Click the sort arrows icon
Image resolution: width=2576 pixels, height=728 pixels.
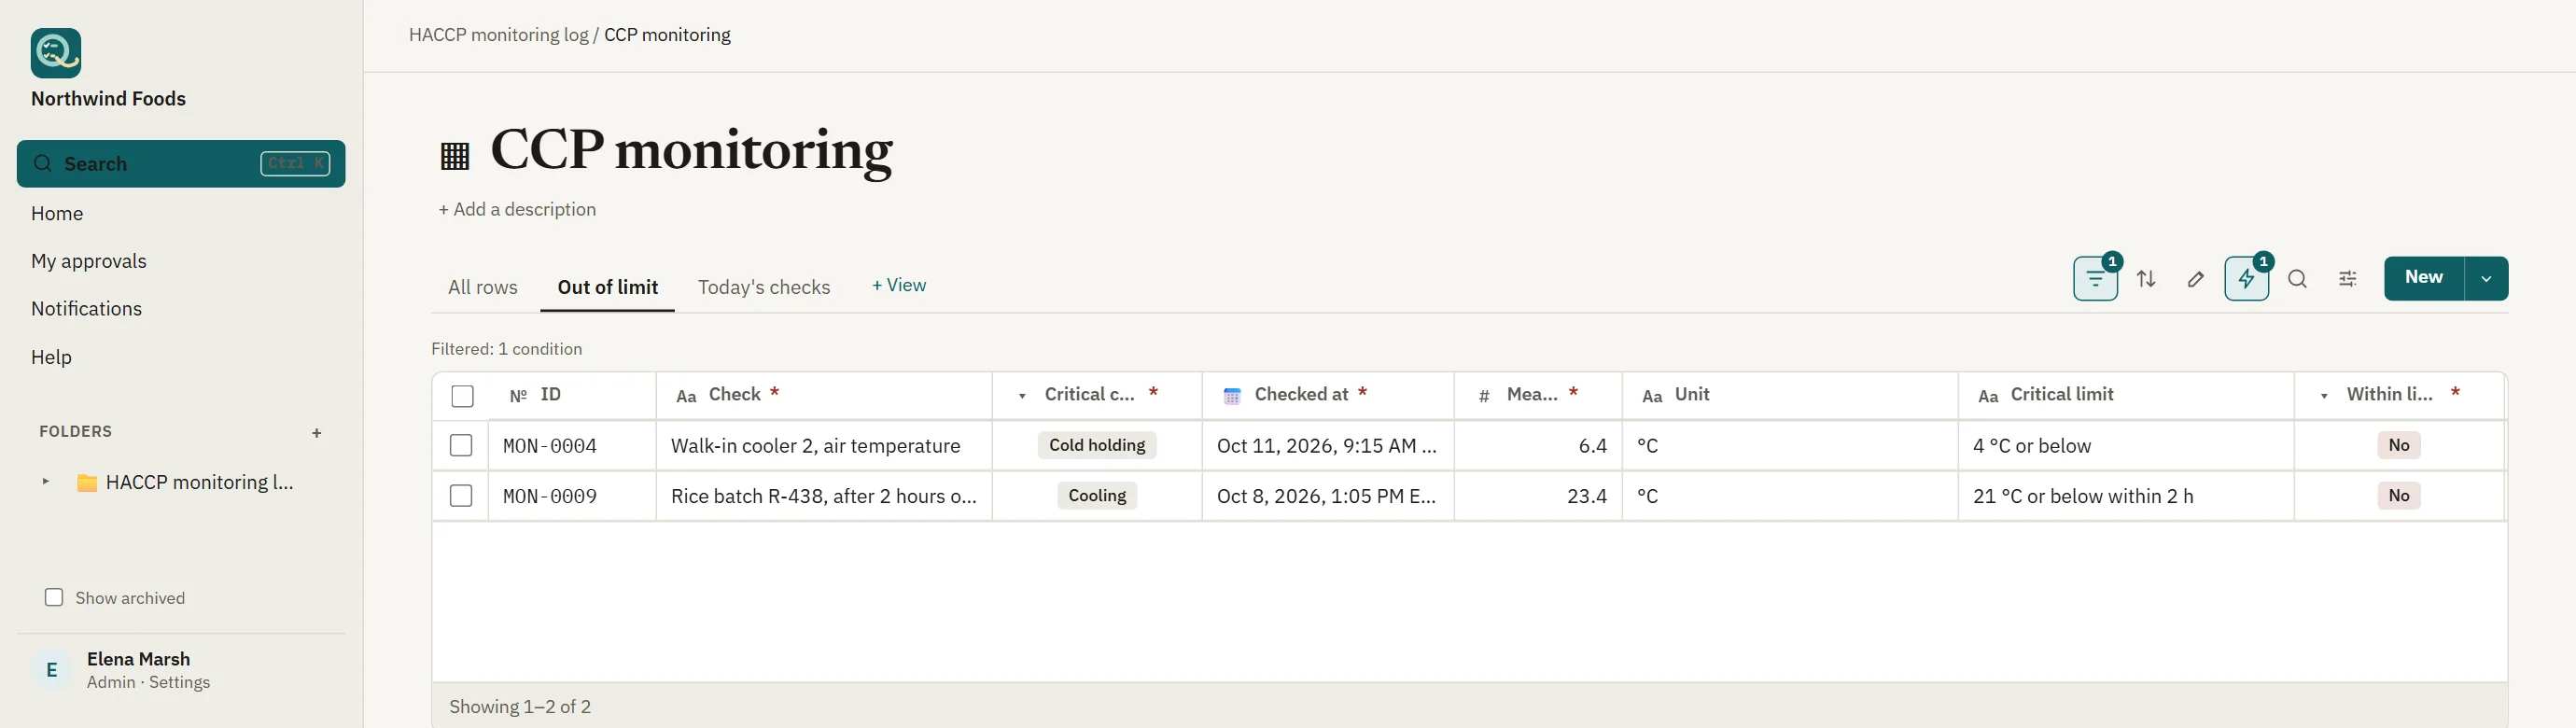click(x=2146, y=279)
